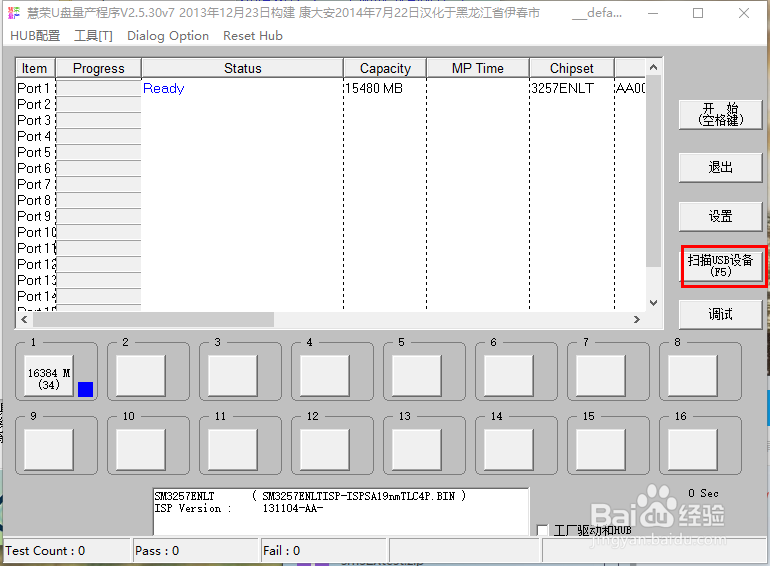This screenshot has height=566, width=770.
Task: Click the list's scroll right arrow
Action: [x=637, y=320]
